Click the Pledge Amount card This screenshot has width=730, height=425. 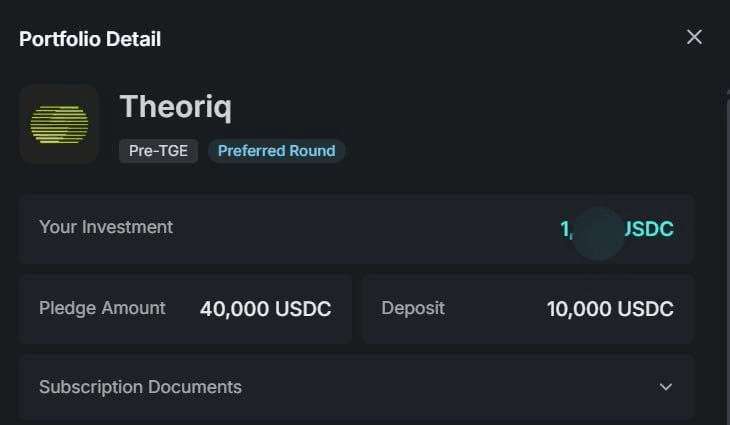click(186, 309)
